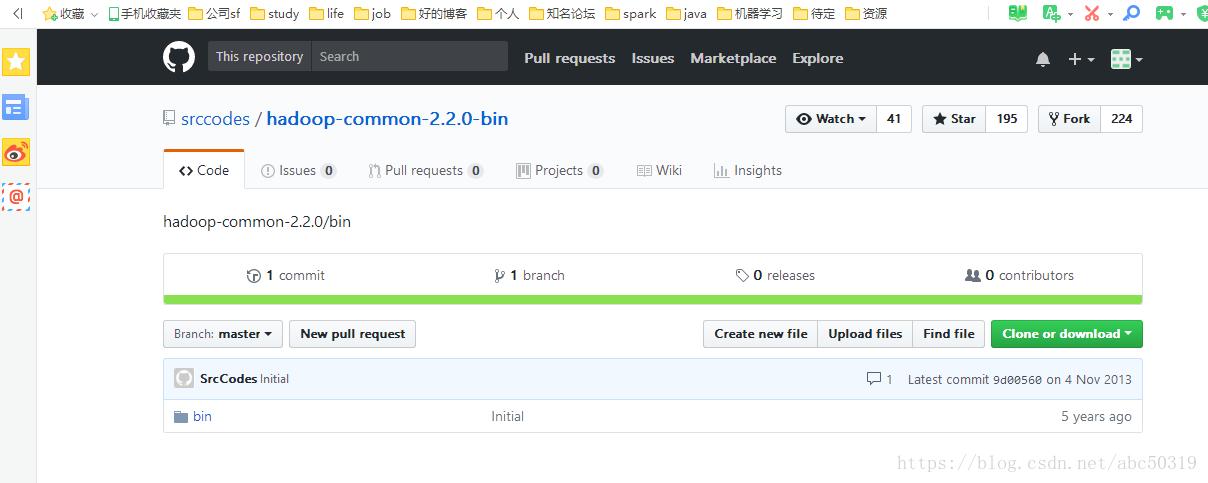Collapse the sidebar with the arrow icon
Viewport: 1208px width, 483px height.
(x=17, y=13)
